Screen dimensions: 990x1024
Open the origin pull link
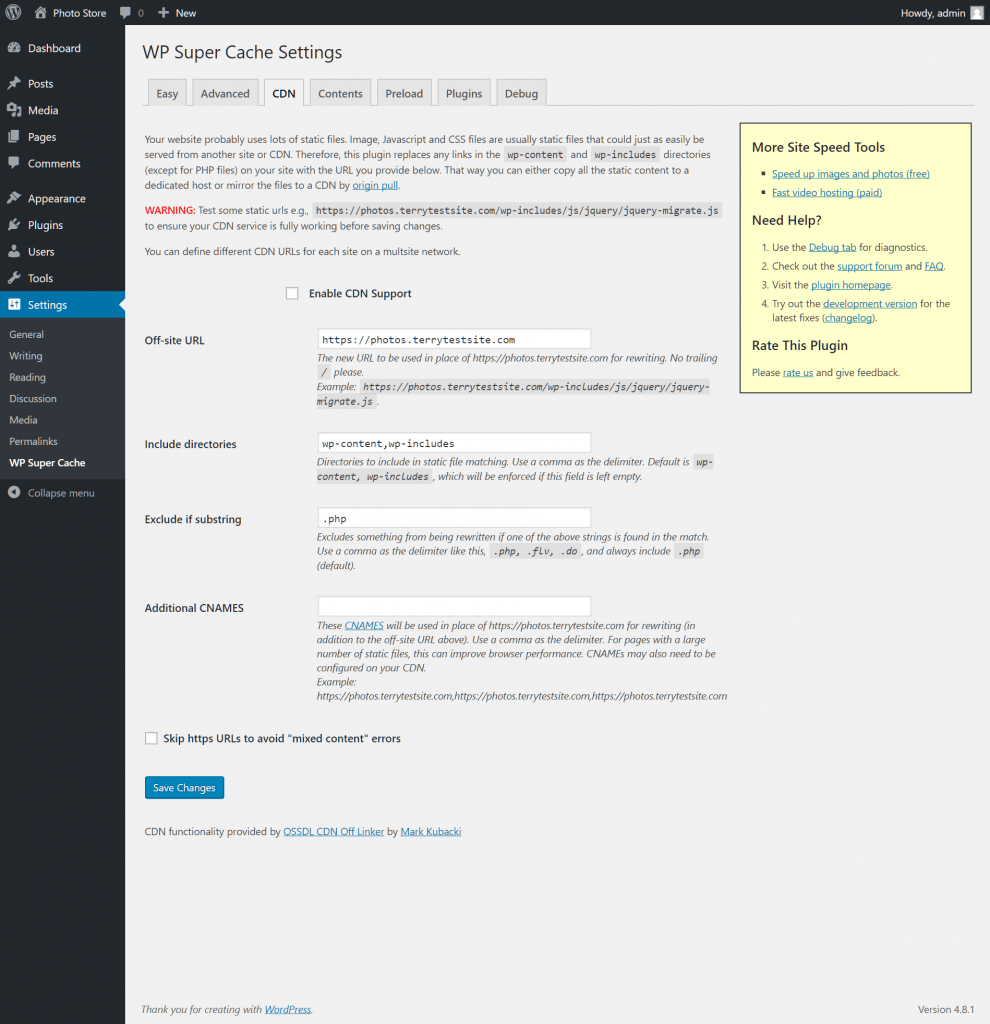point(375,184)
